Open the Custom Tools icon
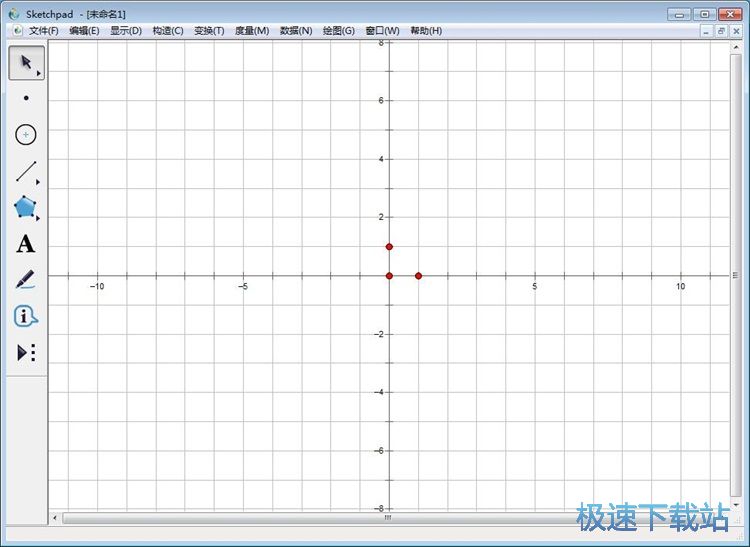750x547 pixels. [26, 352]
